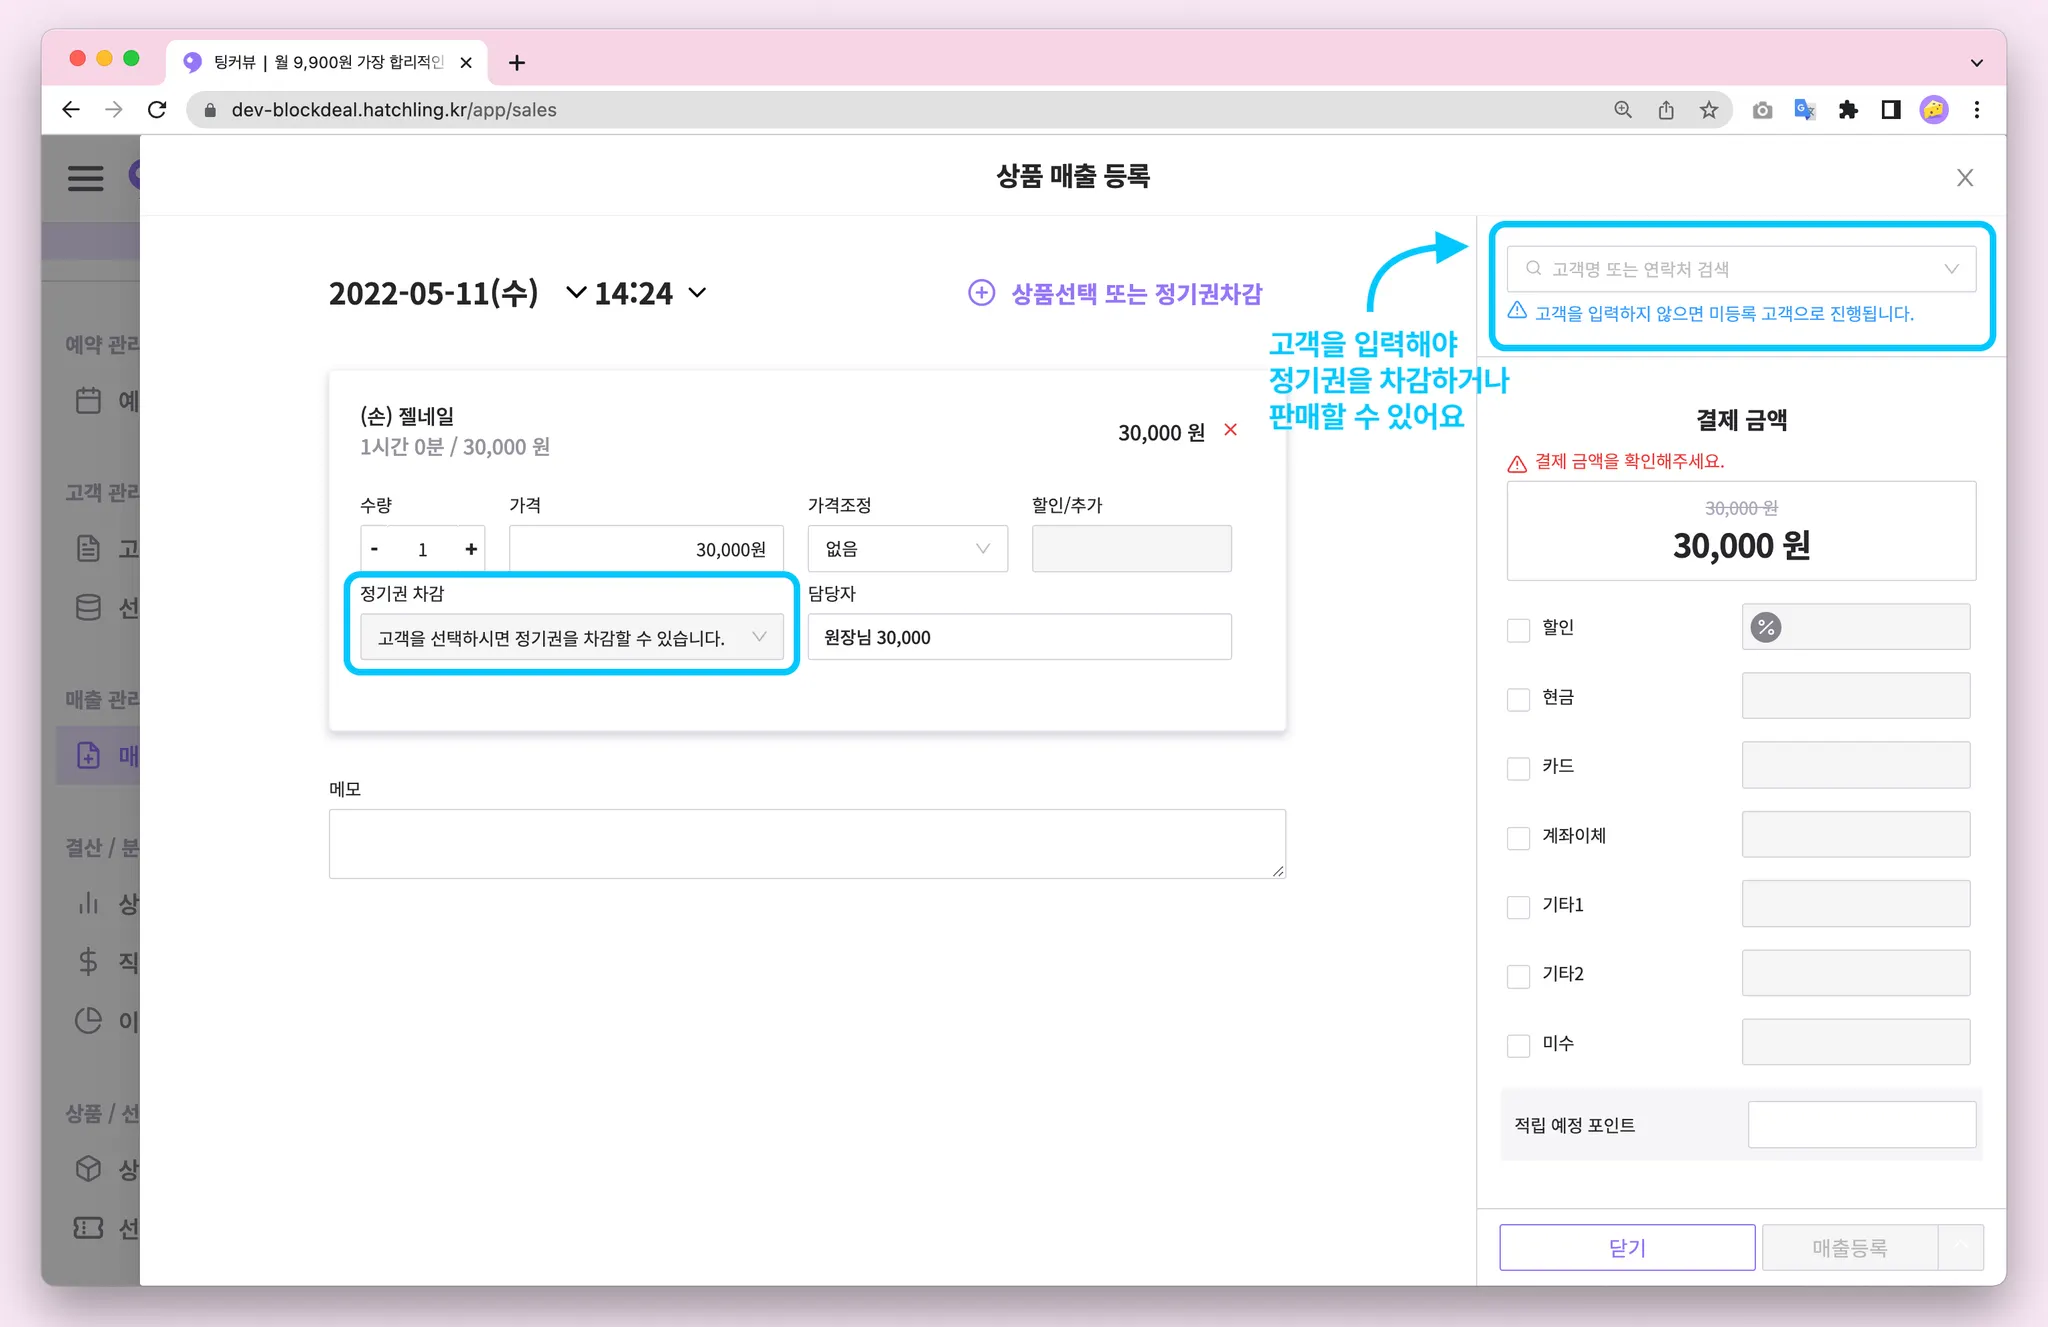Click the red X to remove 젤네일 item
Image resolution: width=2048 pixels, height=1327 pixels.
click(1231, 430)
